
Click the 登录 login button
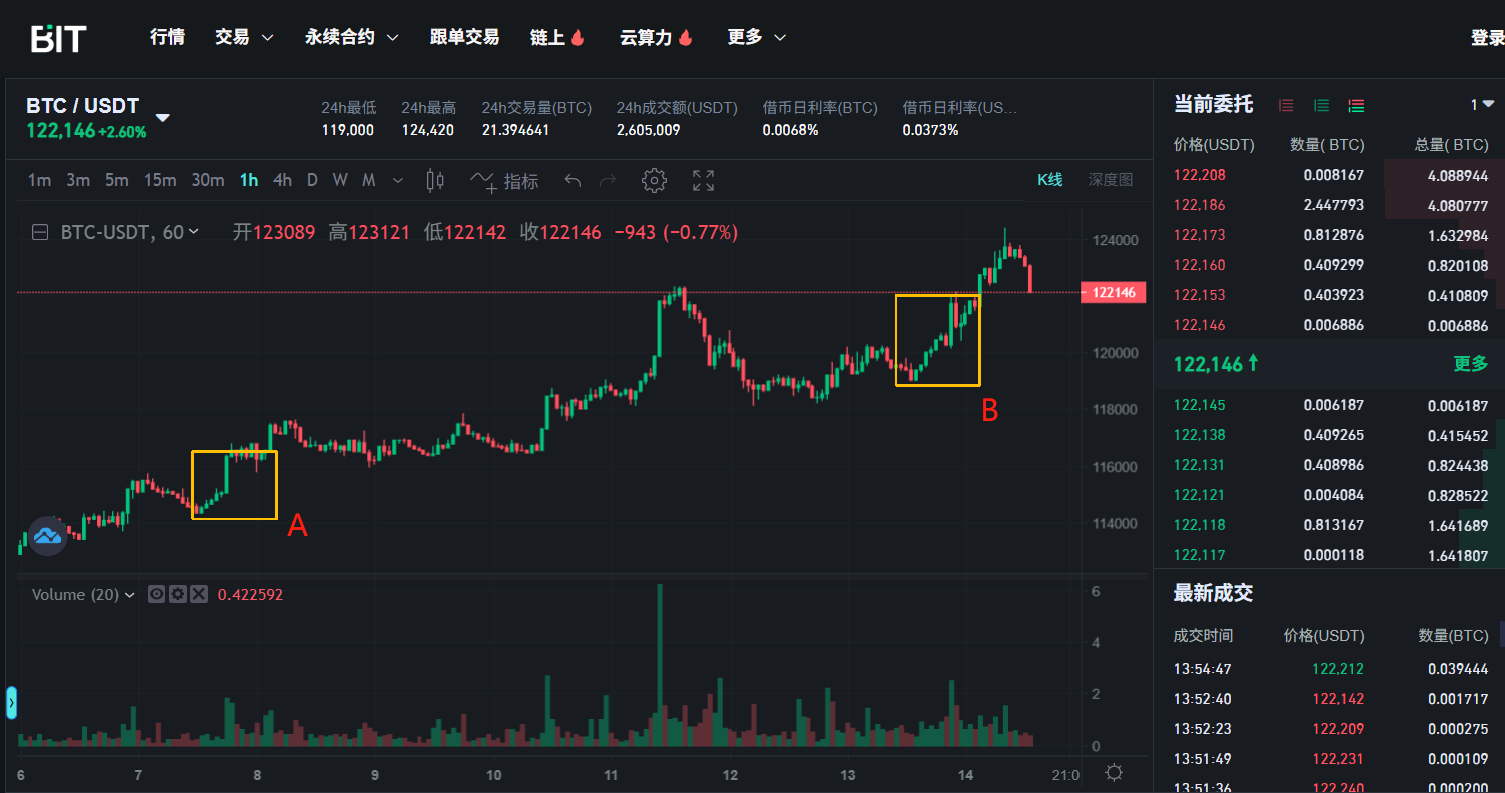pyautogui.click(x=1487, y=37)
